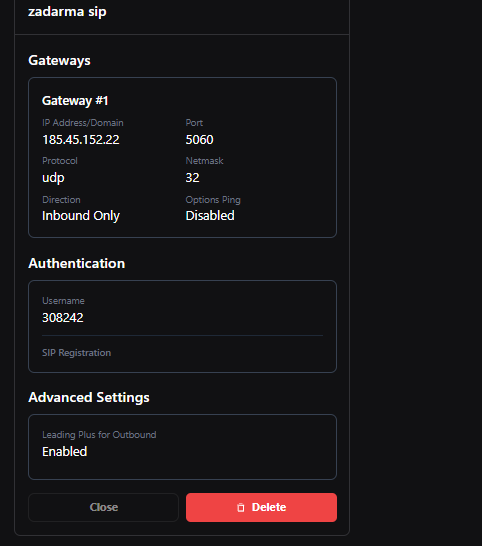Screen dimensions: 482x546
Task: Click the Inbound Only direction value
Action: point(81,216)
